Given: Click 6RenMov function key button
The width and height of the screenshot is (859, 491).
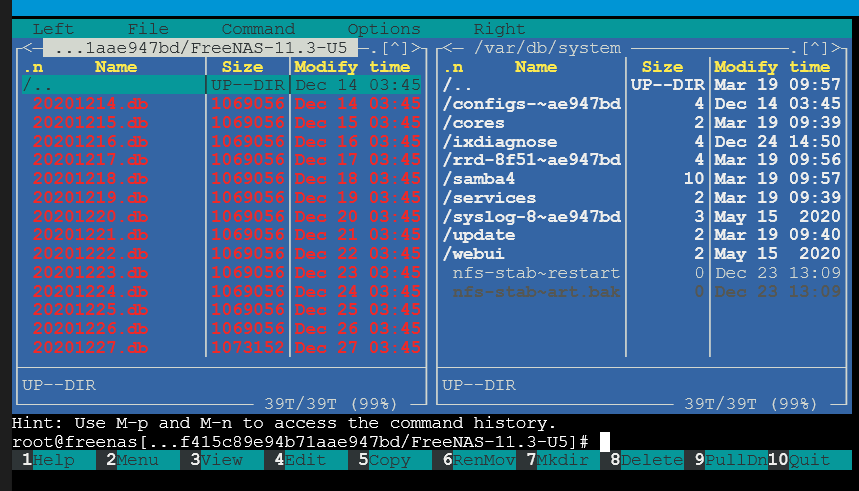Looking at the screenshot, I should point(479,460).
